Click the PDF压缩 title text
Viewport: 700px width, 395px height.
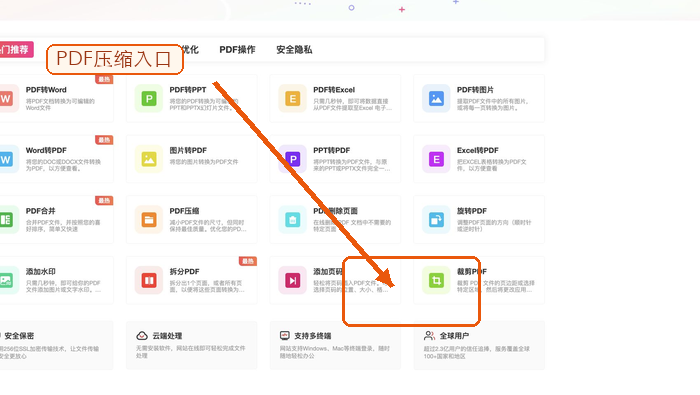click(x=184, y=211)
